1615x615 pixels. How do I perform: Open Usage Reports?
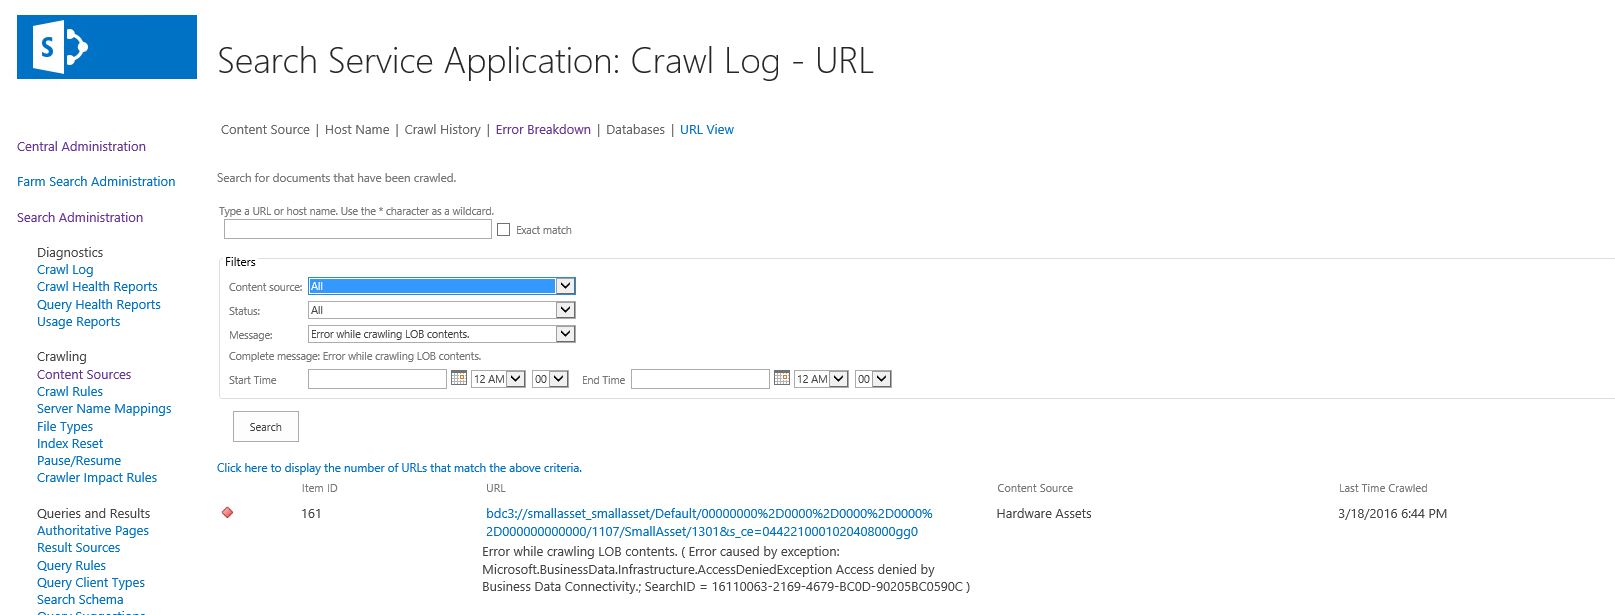(78, 322)
